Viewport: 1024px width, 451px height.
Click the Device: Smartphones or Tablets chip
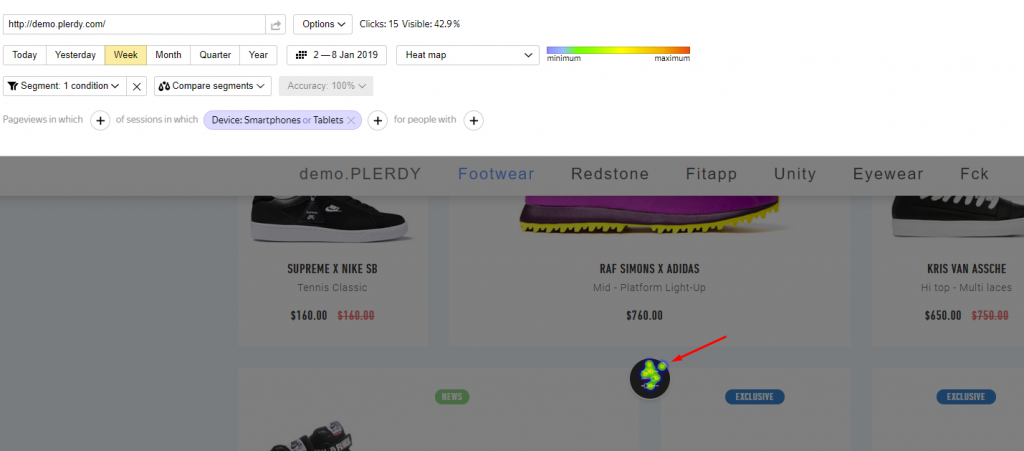(282, 120)
